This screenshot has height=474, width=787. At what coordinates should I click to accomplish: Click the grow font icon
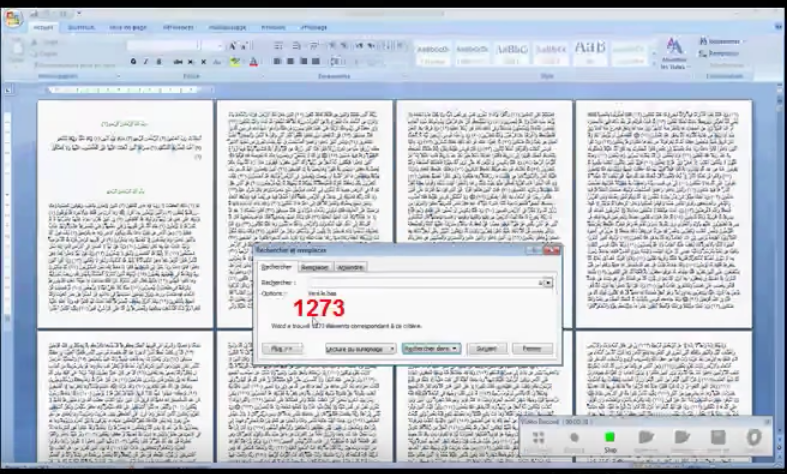pos(232,46)
